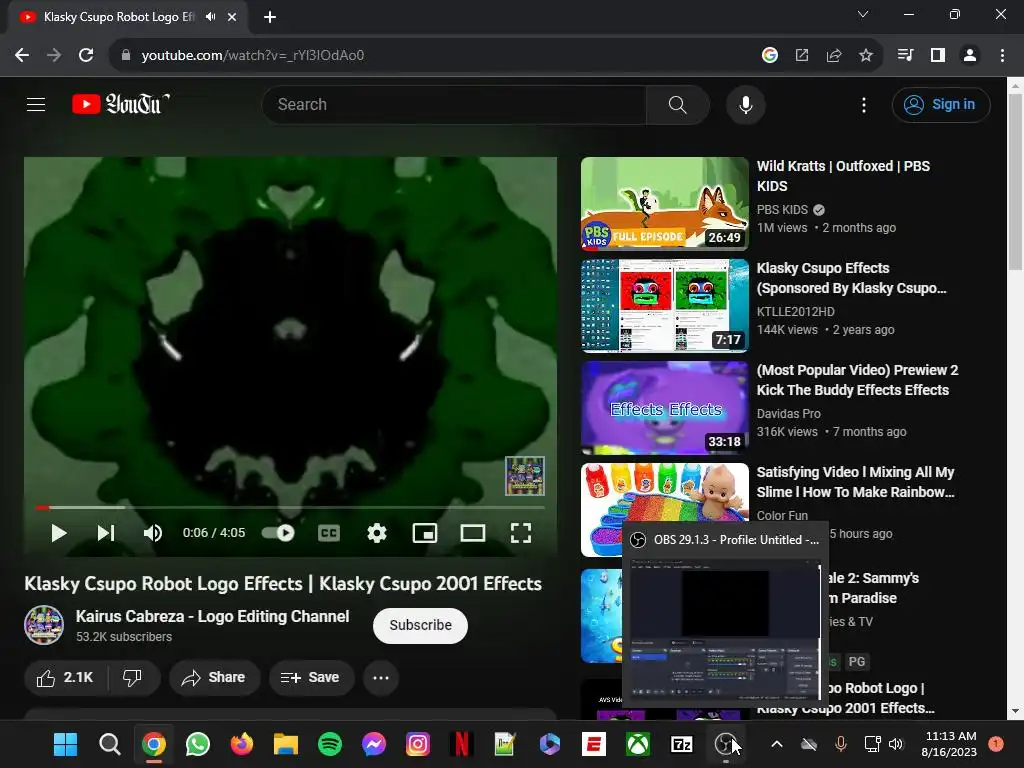Open Kairus Cabreza - Logo Editing Channel link

tap(212, 616)
